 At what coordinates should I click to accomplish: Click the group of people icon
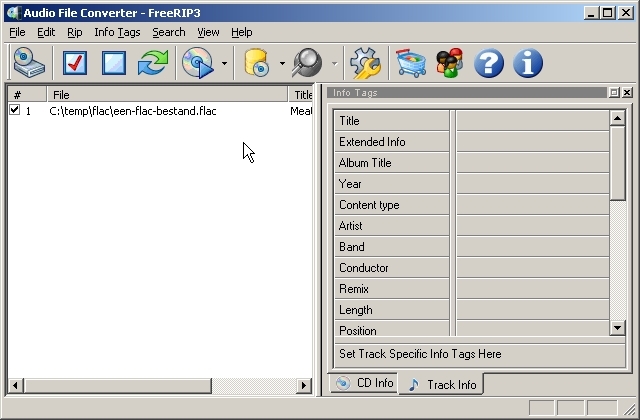(449, 63)
